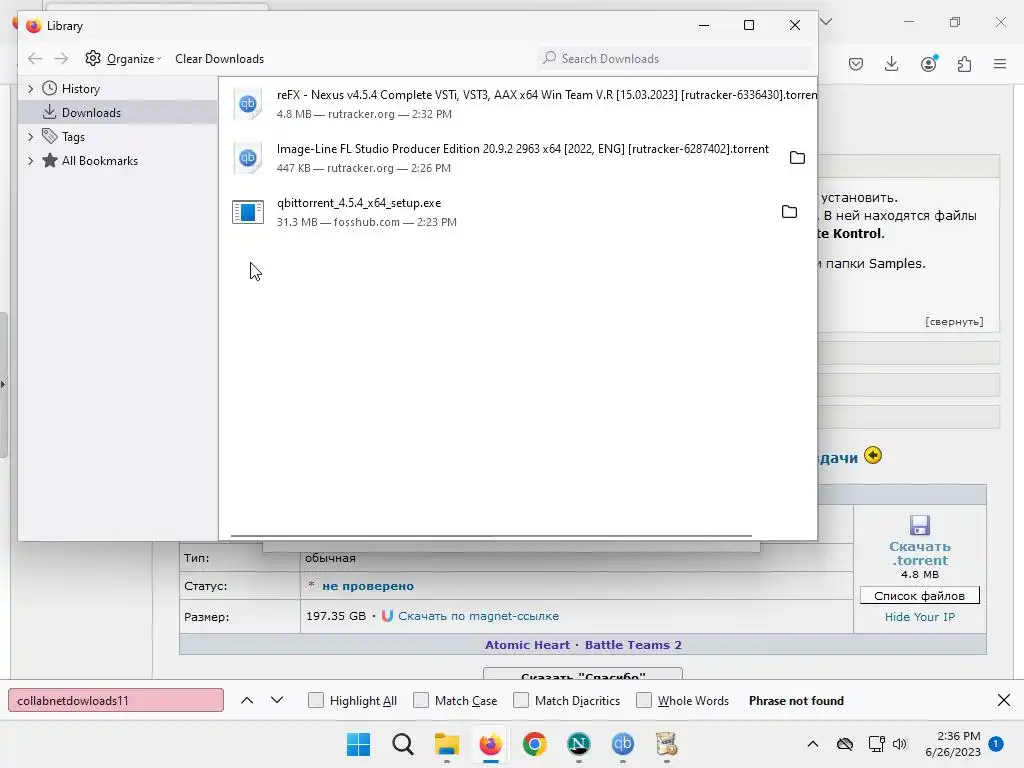The image size is (1024, 768).
Task: Click the reFX Nexus torrent file icon
Action: (x=248, y=104)
